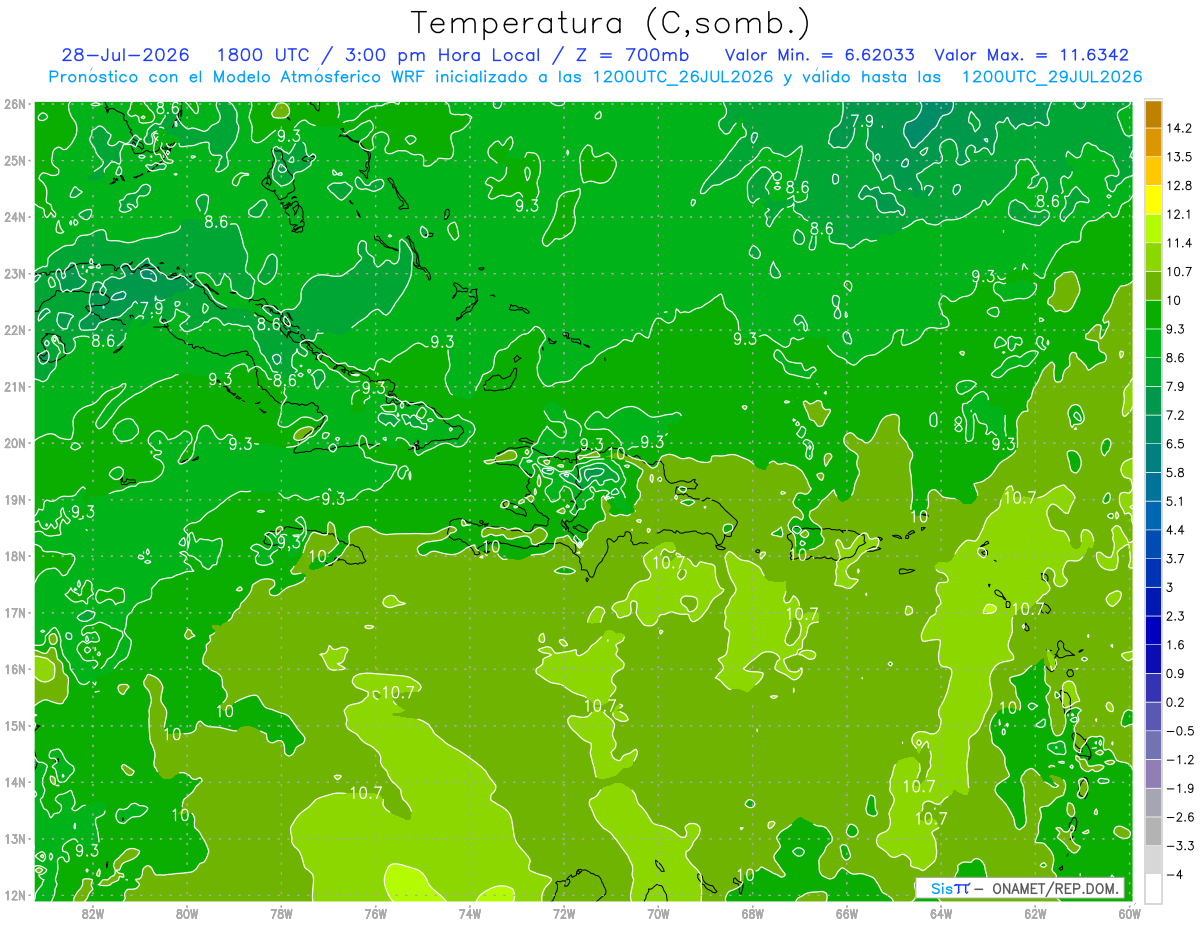Click the -0.5 colorbar value

point(1179,731)
